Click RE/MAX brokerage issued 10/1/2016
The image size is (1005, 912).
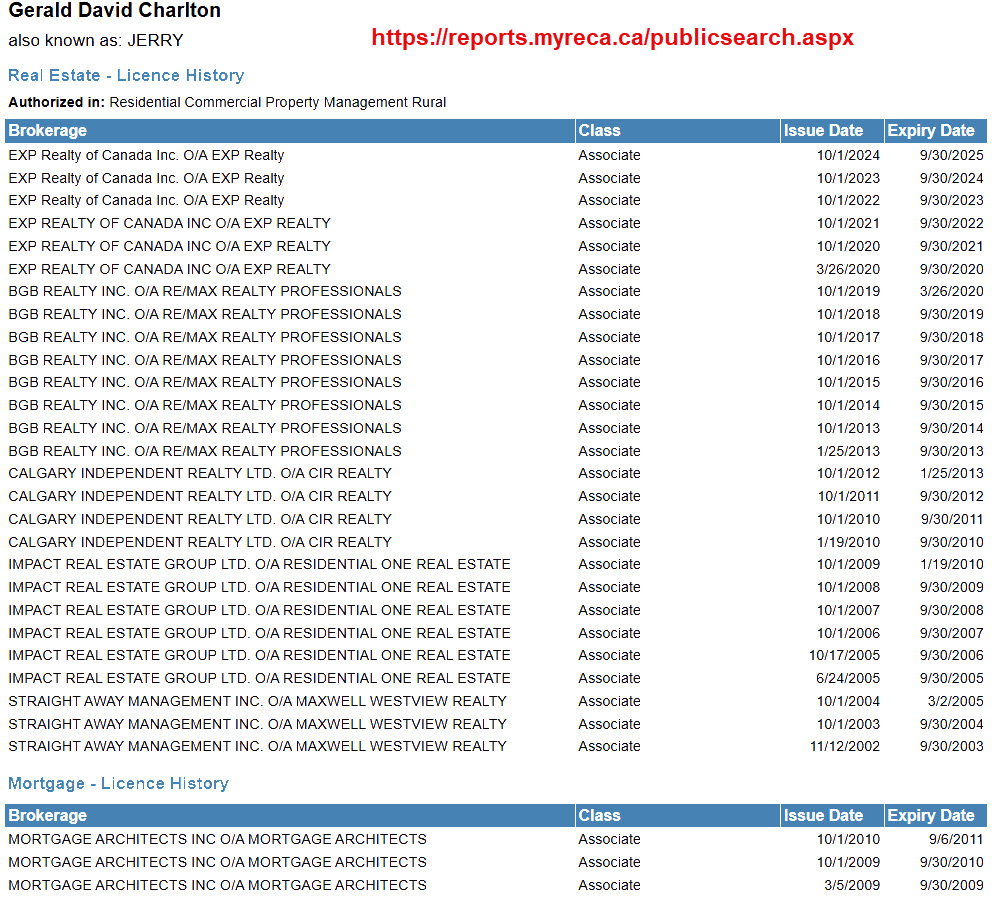[x=205, y=360]
